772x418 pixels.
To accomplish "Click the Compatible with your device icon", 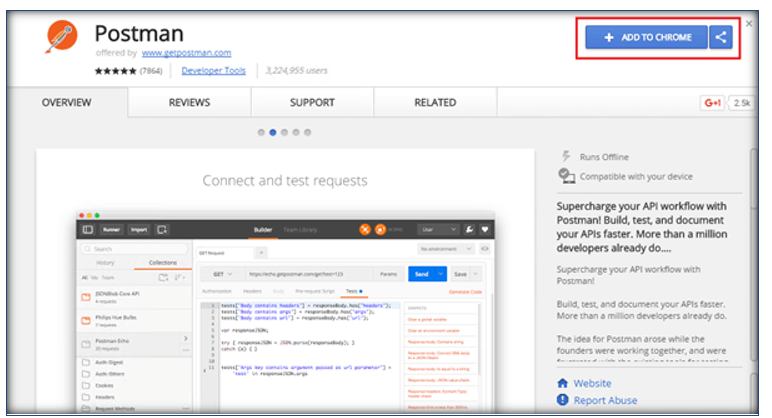I will click(x=566, y=176).
